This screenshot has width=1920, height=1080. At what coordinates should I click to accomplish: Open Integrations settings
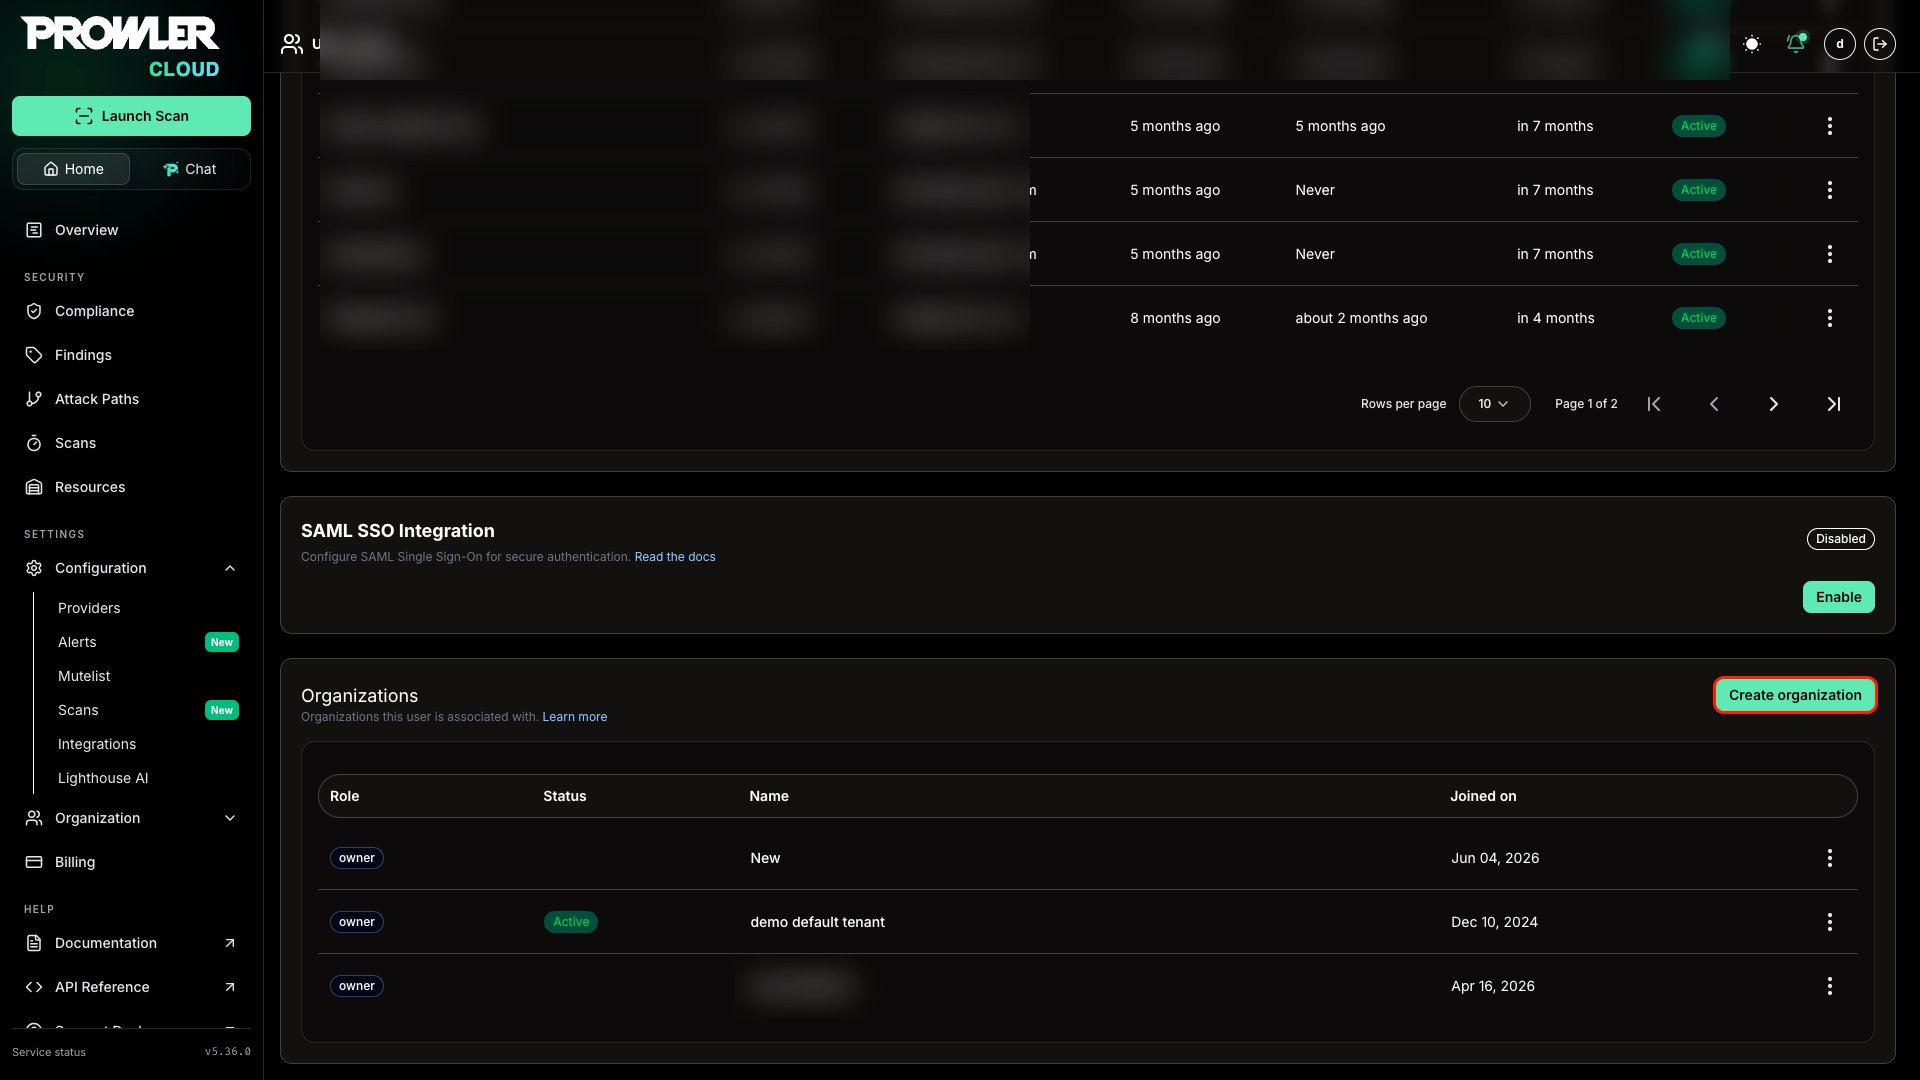click(97, 744)
